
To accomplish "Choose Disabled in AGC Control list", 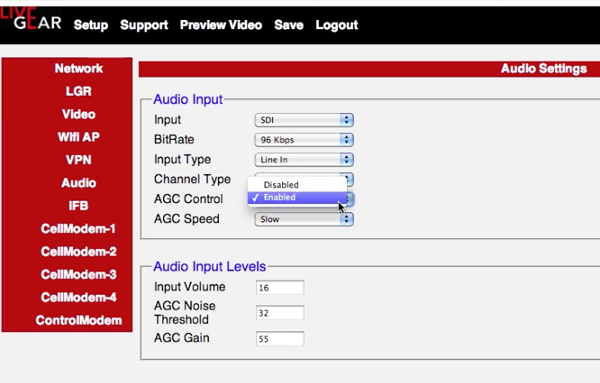I will [x=297, y=185].
